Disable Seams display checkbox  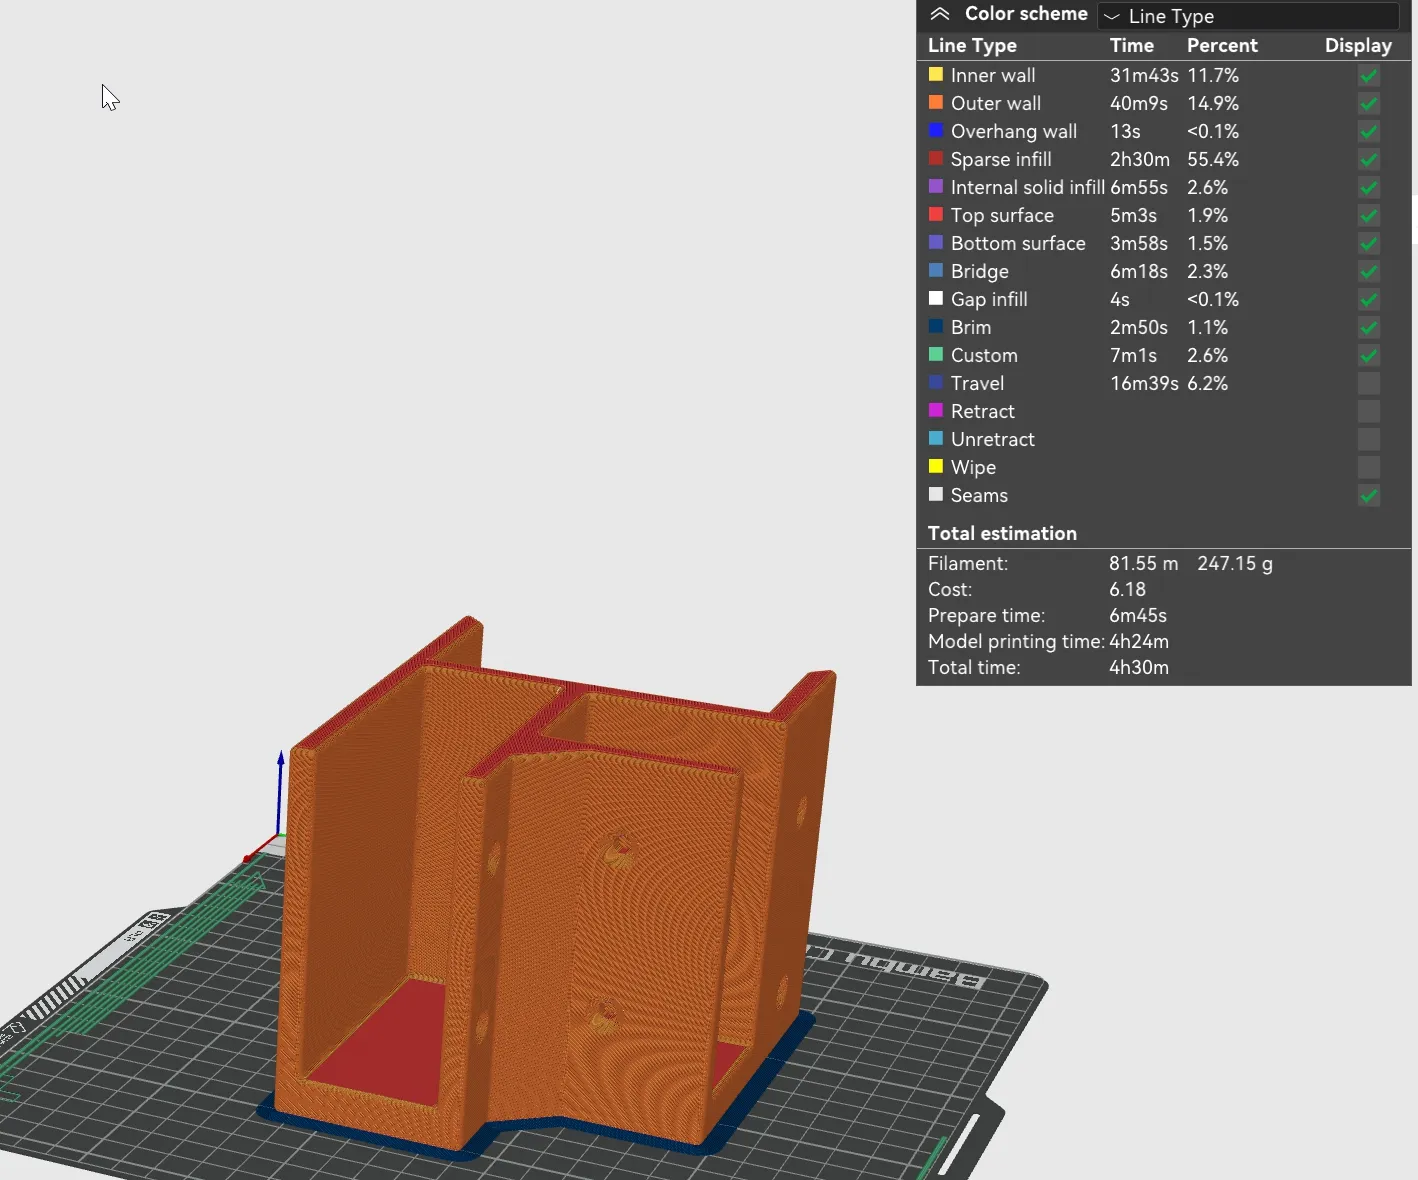coord(1368,495)
